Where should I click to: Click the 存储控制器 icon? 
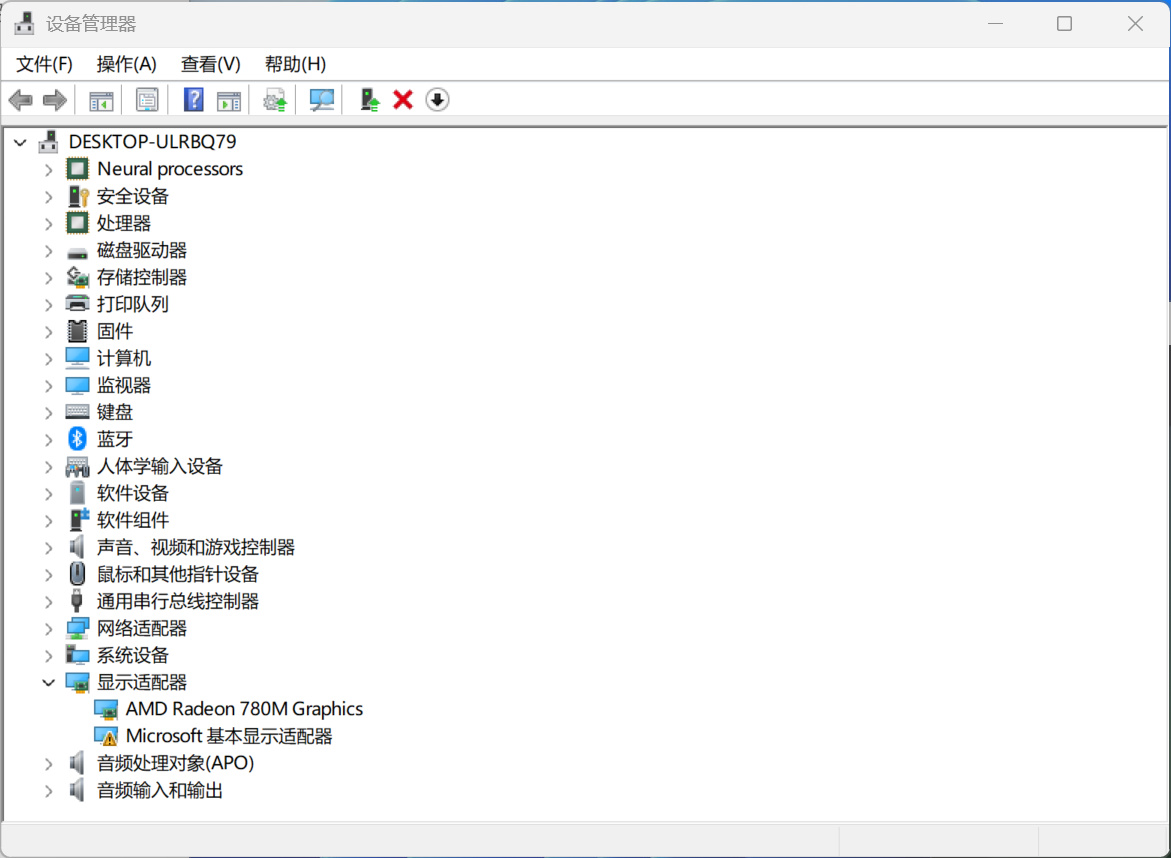[77, 277]
